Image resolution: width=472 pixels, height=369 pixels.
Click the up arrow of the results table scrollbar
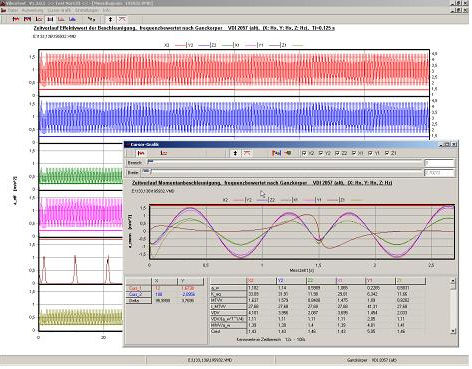(453, 282)
